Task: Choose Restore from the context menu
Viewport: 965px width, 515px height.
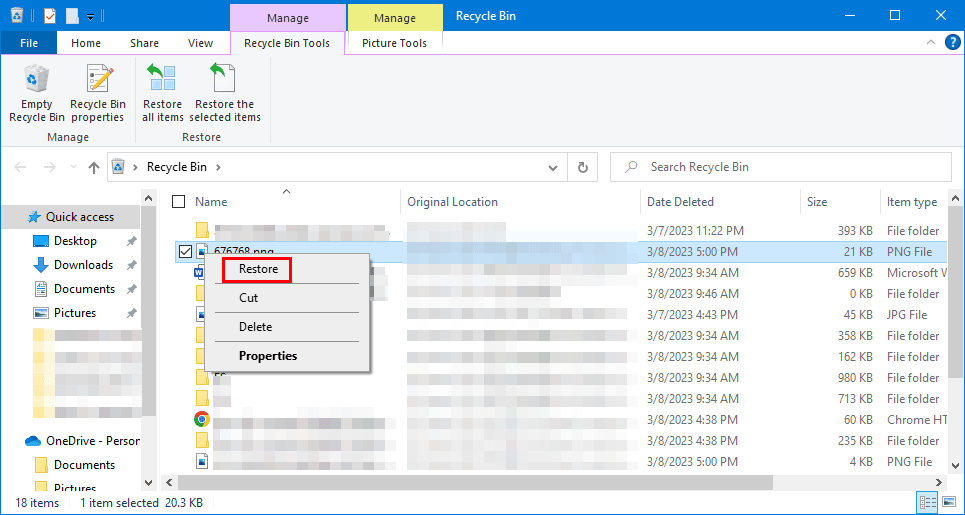Action: [x=258, y=269]
